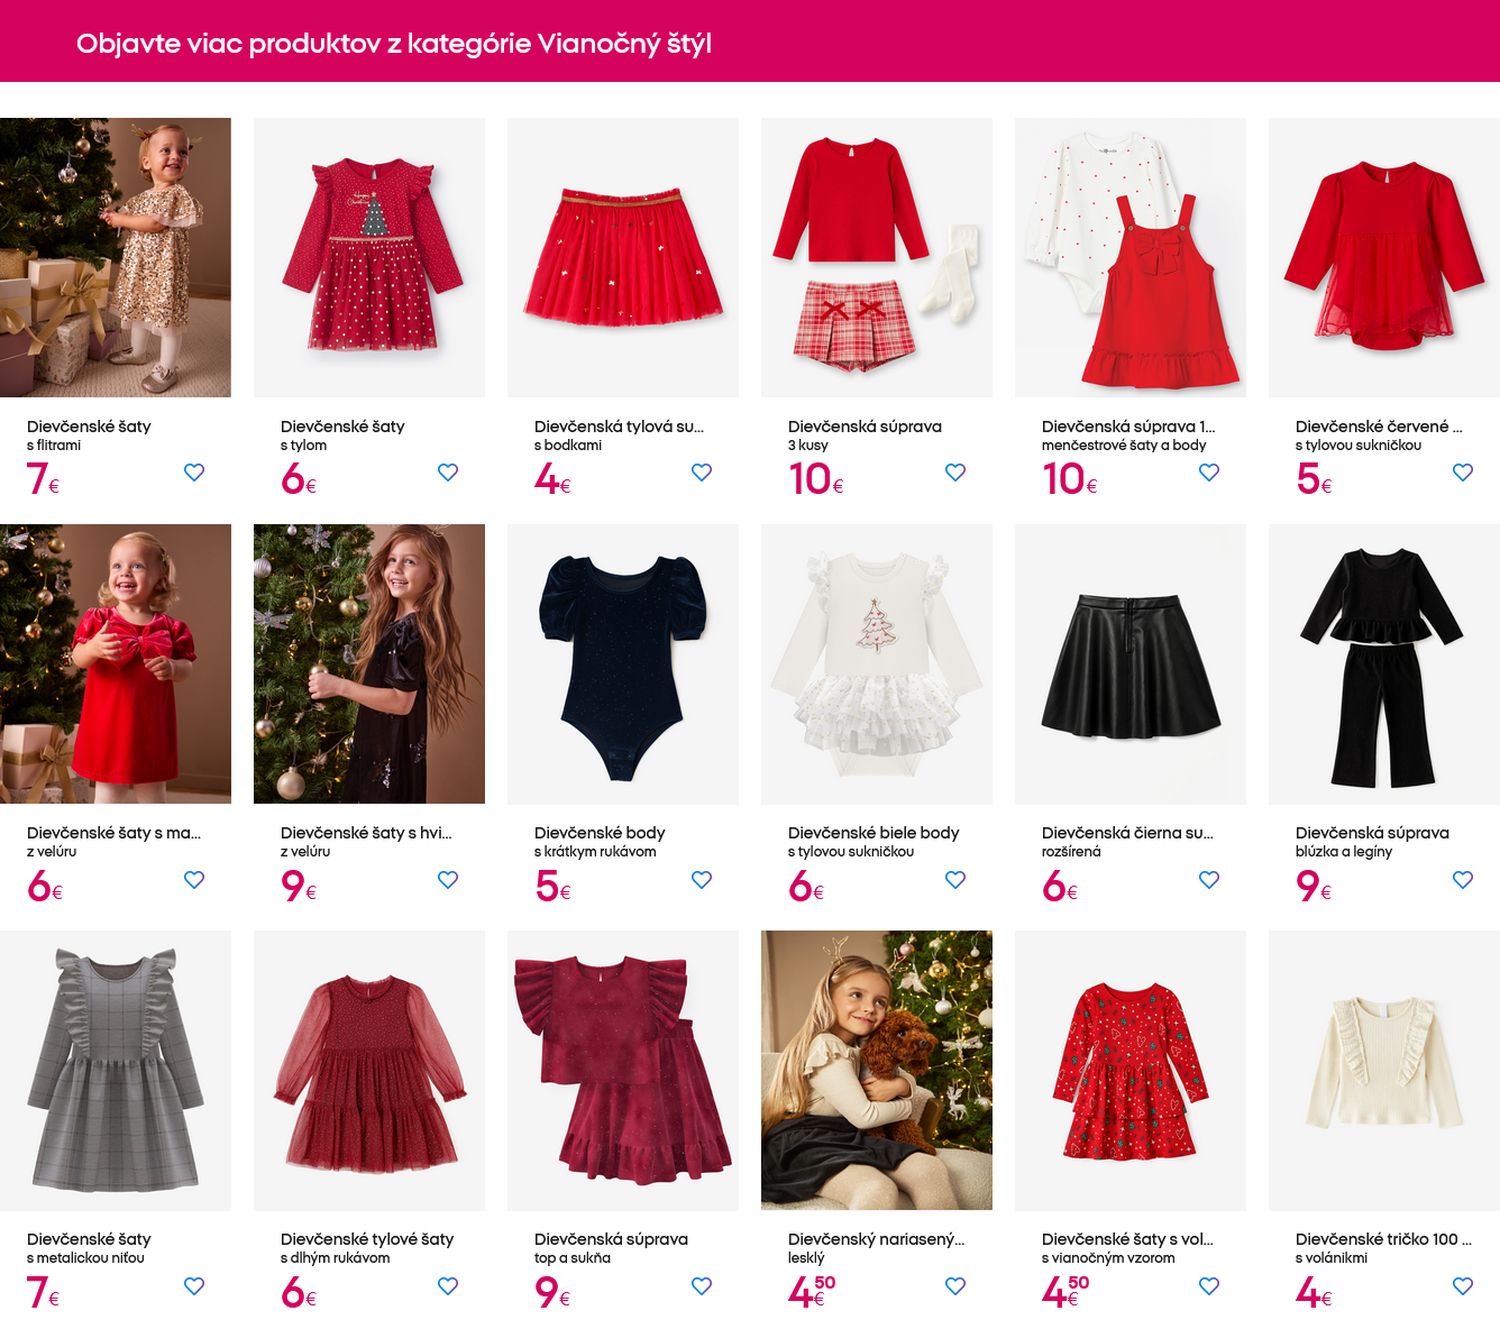Favorite the menčestrové šaty a body set
This screenshot has height=1329, width=1500.
[x=1209, y=472]
